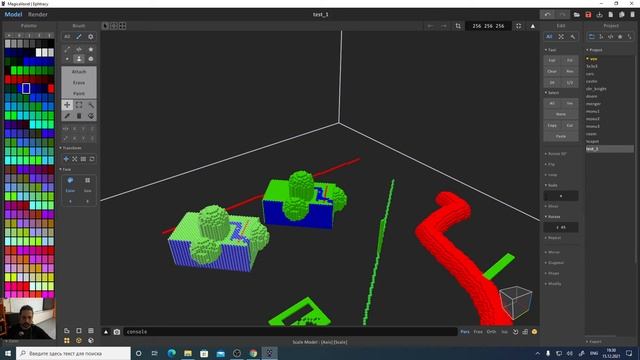Image resolution: width=640 pixels, height=360 pixels.
Task: Switch camera to Orth mode
Action: [491, 332]
